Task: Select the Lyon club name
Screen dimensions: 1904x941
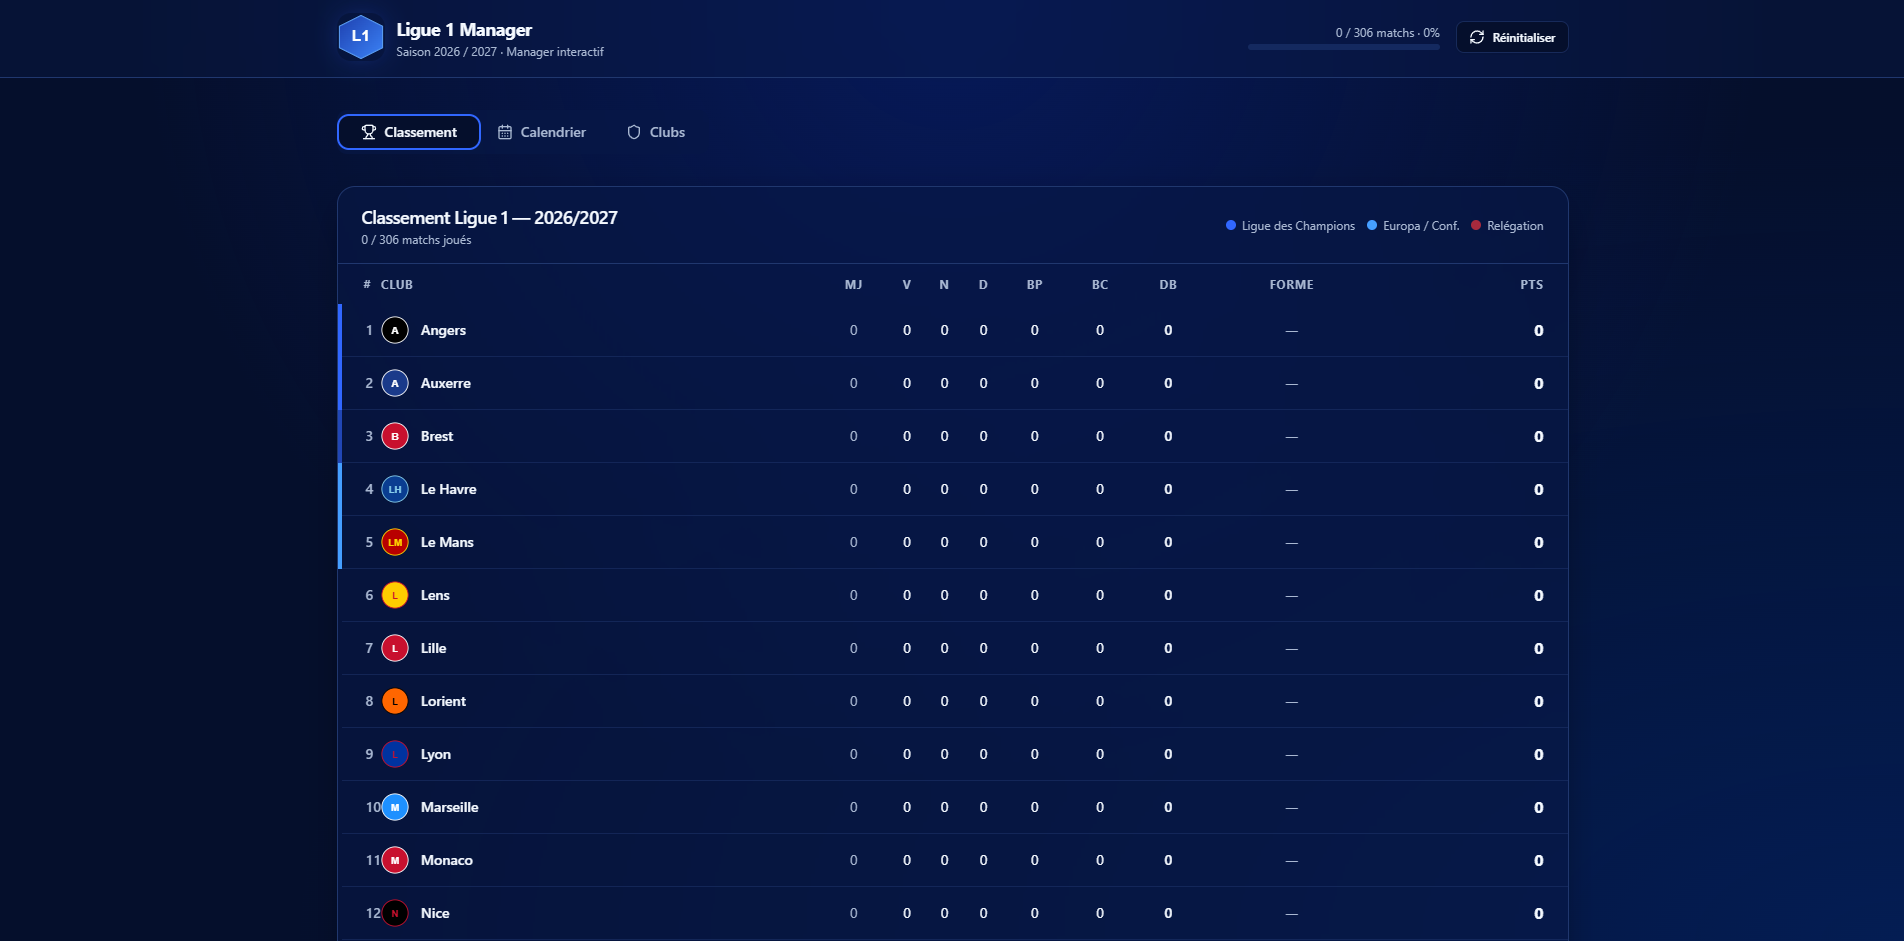Action: [x=436, y=754]
